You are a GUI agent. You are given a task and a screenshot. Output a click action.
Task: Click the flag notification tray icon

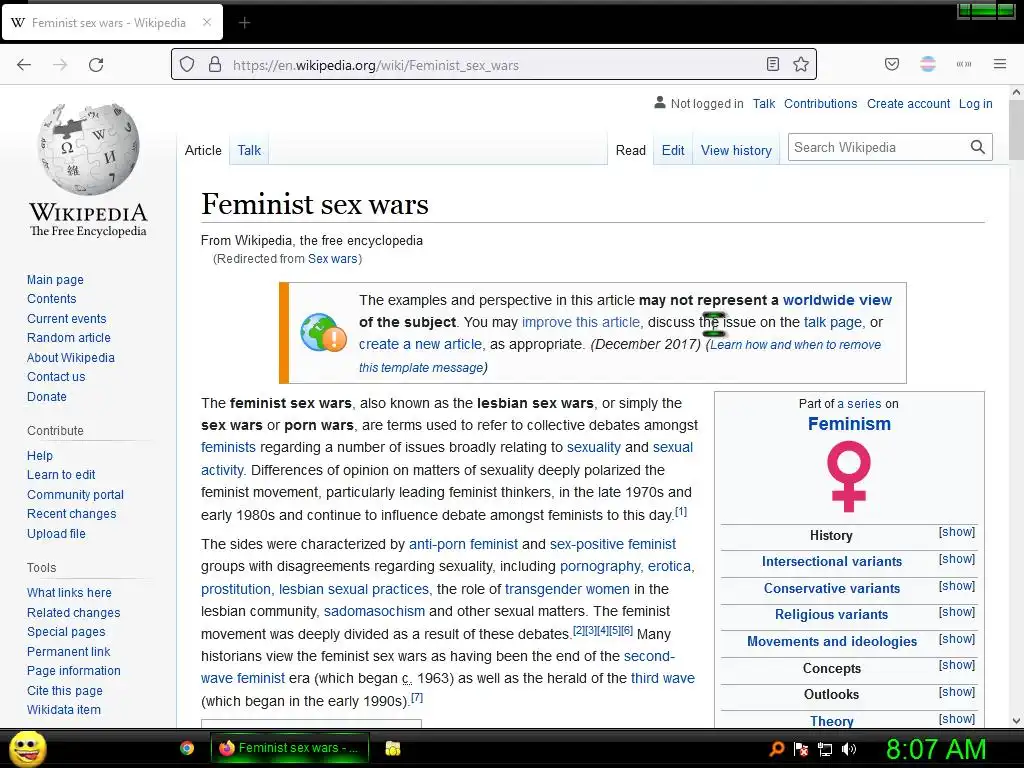801,749
